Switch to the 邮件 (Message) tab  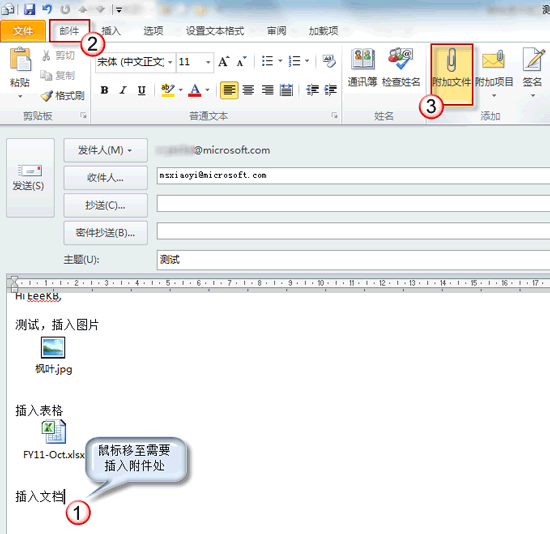(x=69, y=31)
